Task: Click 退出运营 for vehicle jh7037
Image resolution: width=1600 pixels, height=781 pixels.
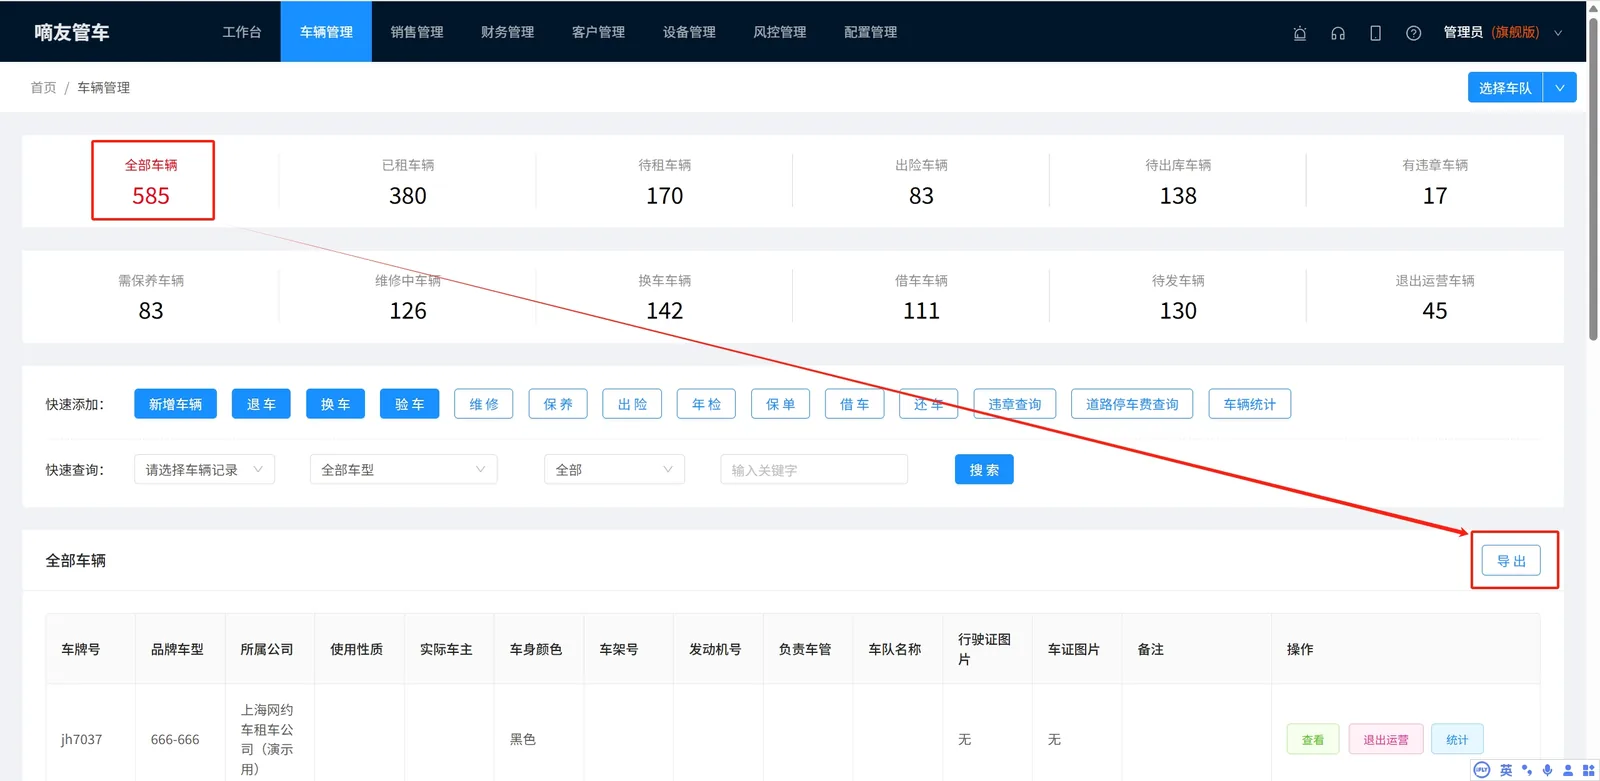Action: [1386, 739]
